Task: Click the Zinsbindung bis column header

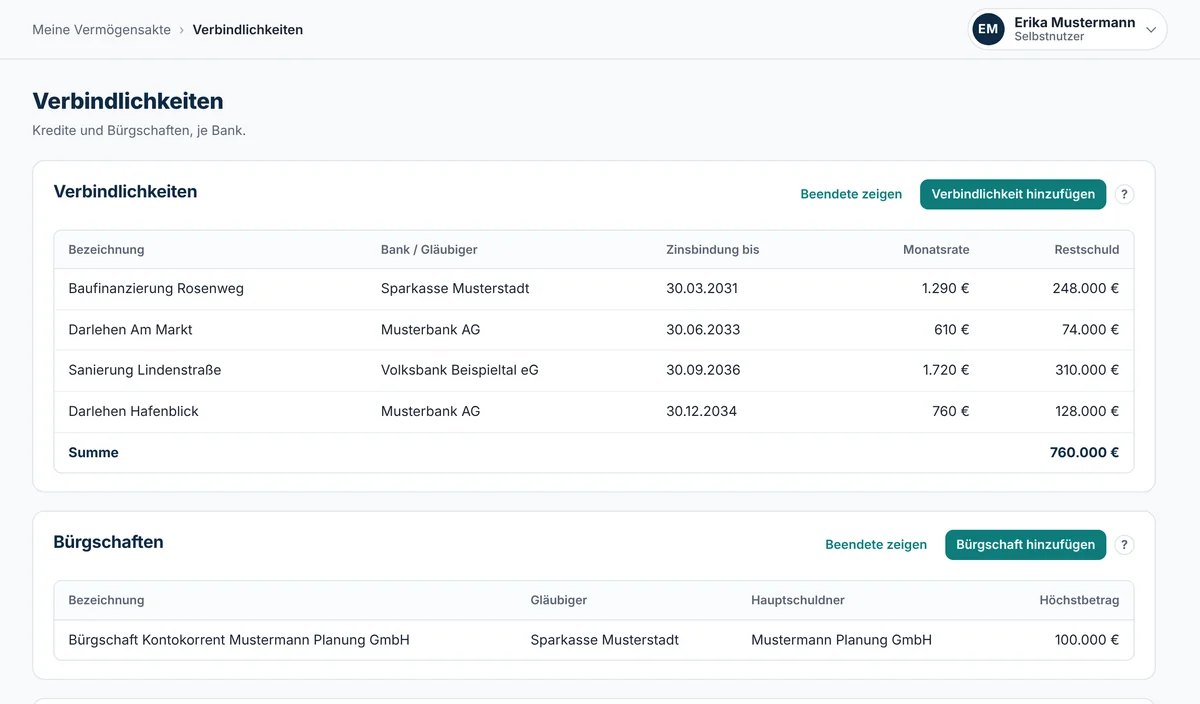Action: pyautogui.click(x=713, y=250)
